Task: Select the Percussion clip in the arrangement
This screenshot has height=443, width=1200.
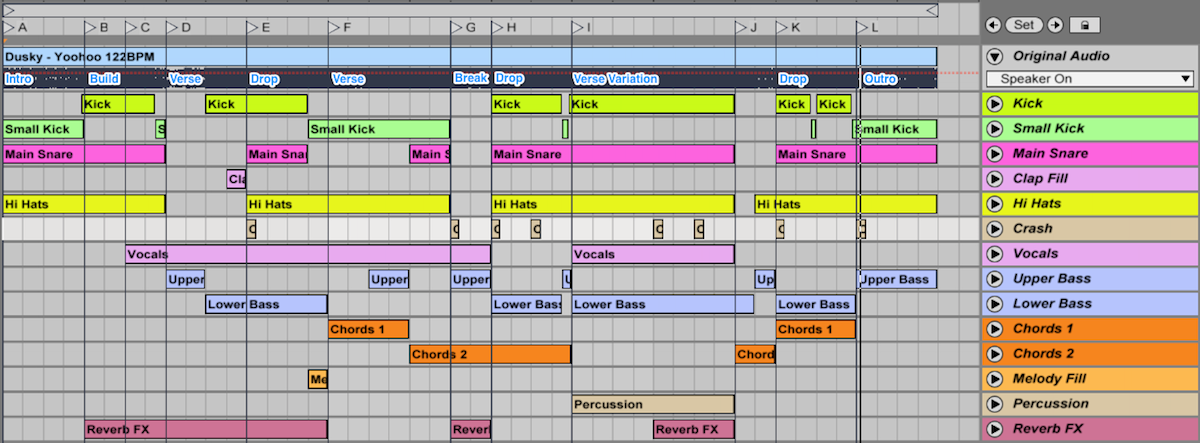Action: pyautogui.click(x=653, y=404)
